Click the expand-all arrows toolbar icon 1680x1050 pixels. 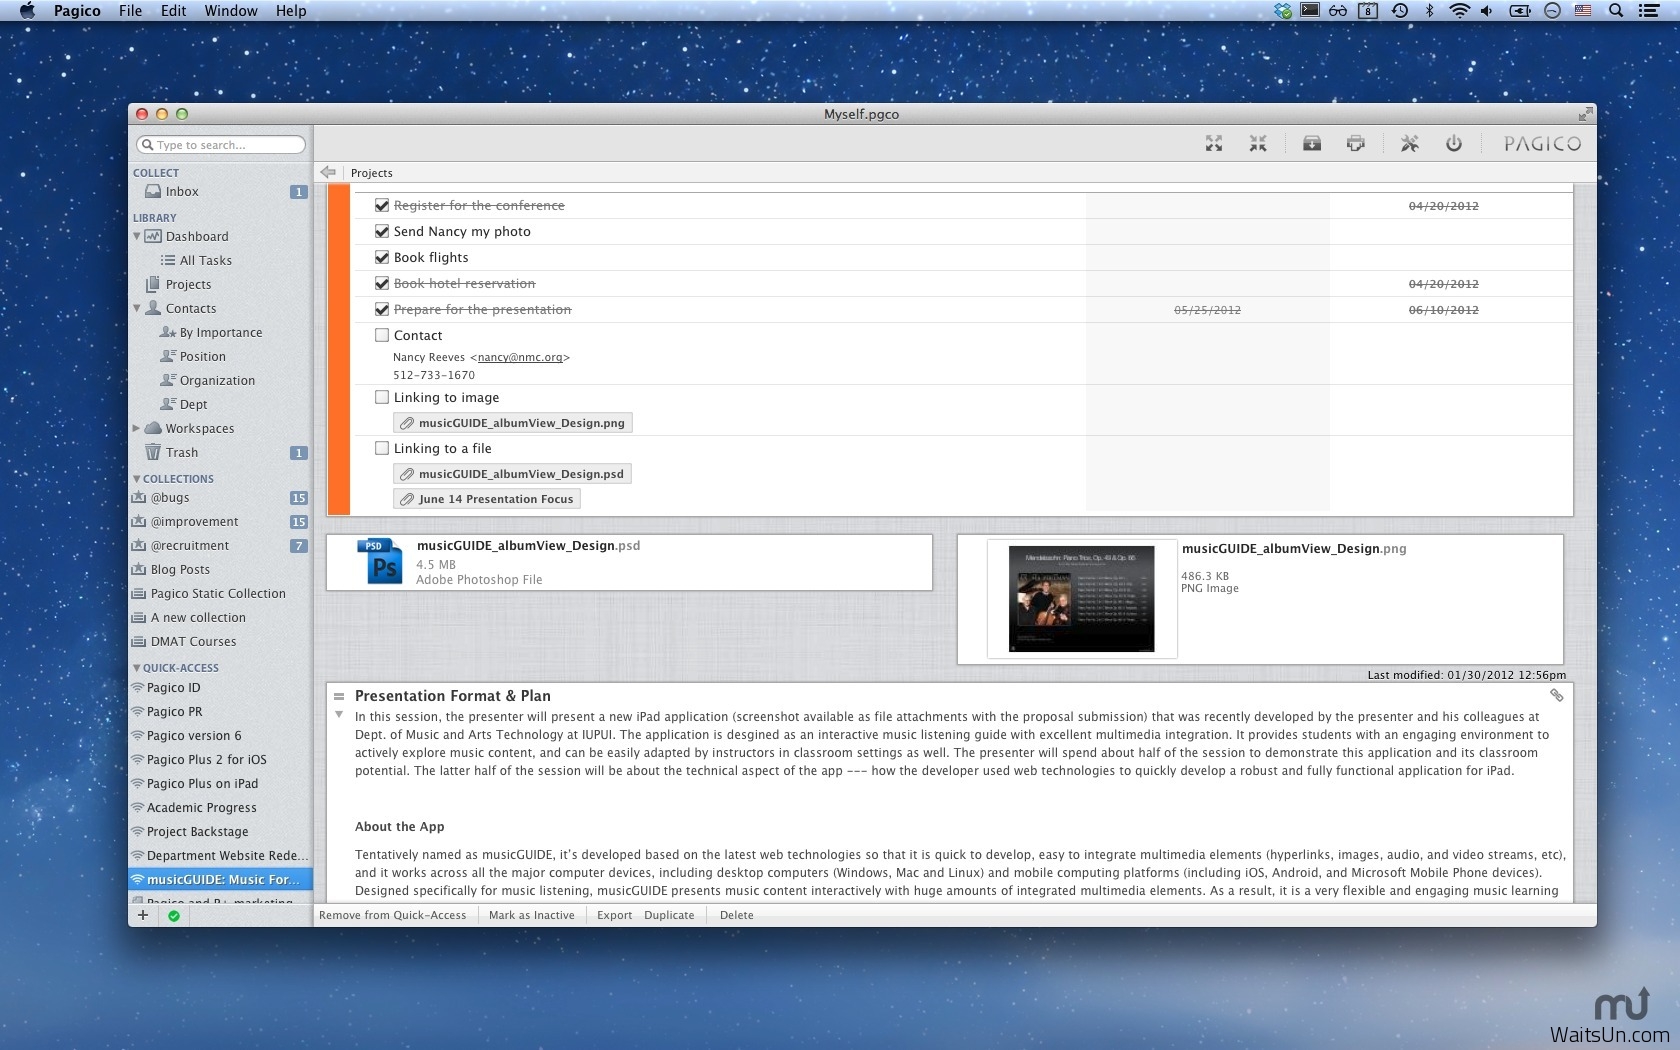coord(1213,144)
